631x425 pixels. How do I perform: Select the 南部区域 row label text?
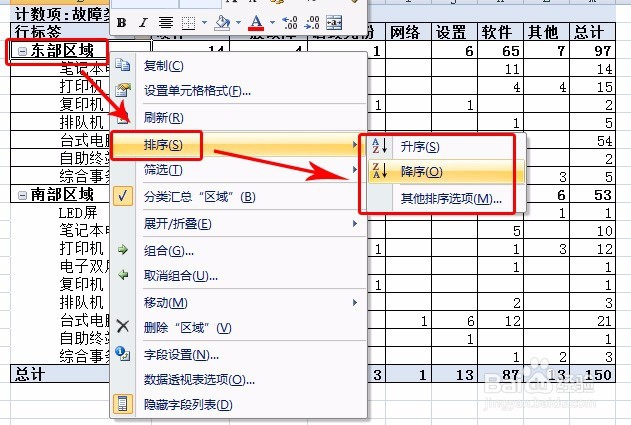coord(62,195)
